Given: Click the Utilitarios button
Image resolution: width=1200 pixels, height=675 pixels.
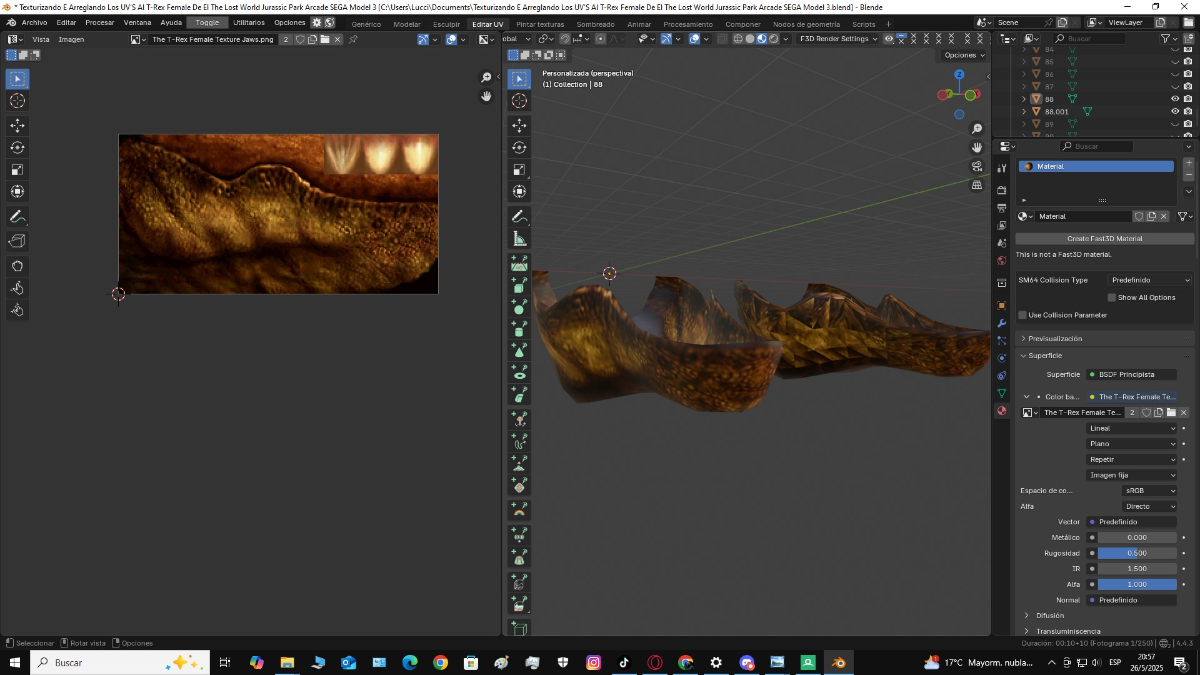Looking at the screenshot, I should coord(249,22).
